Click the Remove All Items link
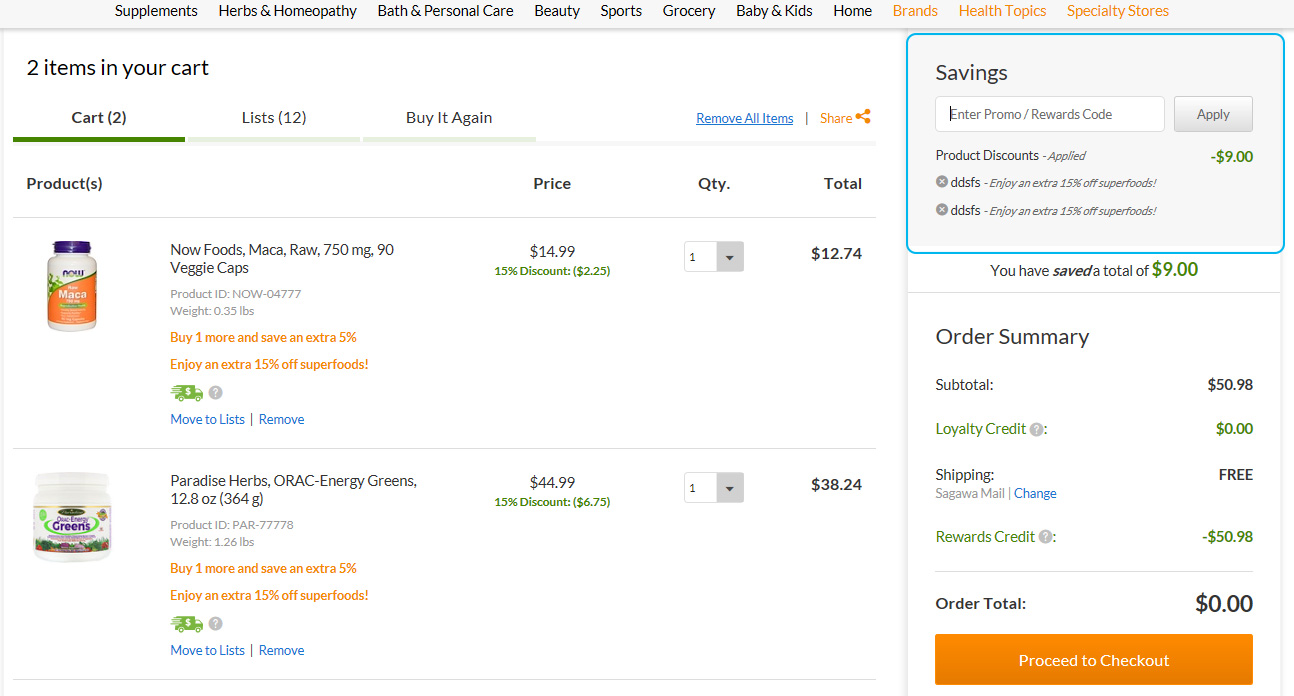 (x=745, y=118)
